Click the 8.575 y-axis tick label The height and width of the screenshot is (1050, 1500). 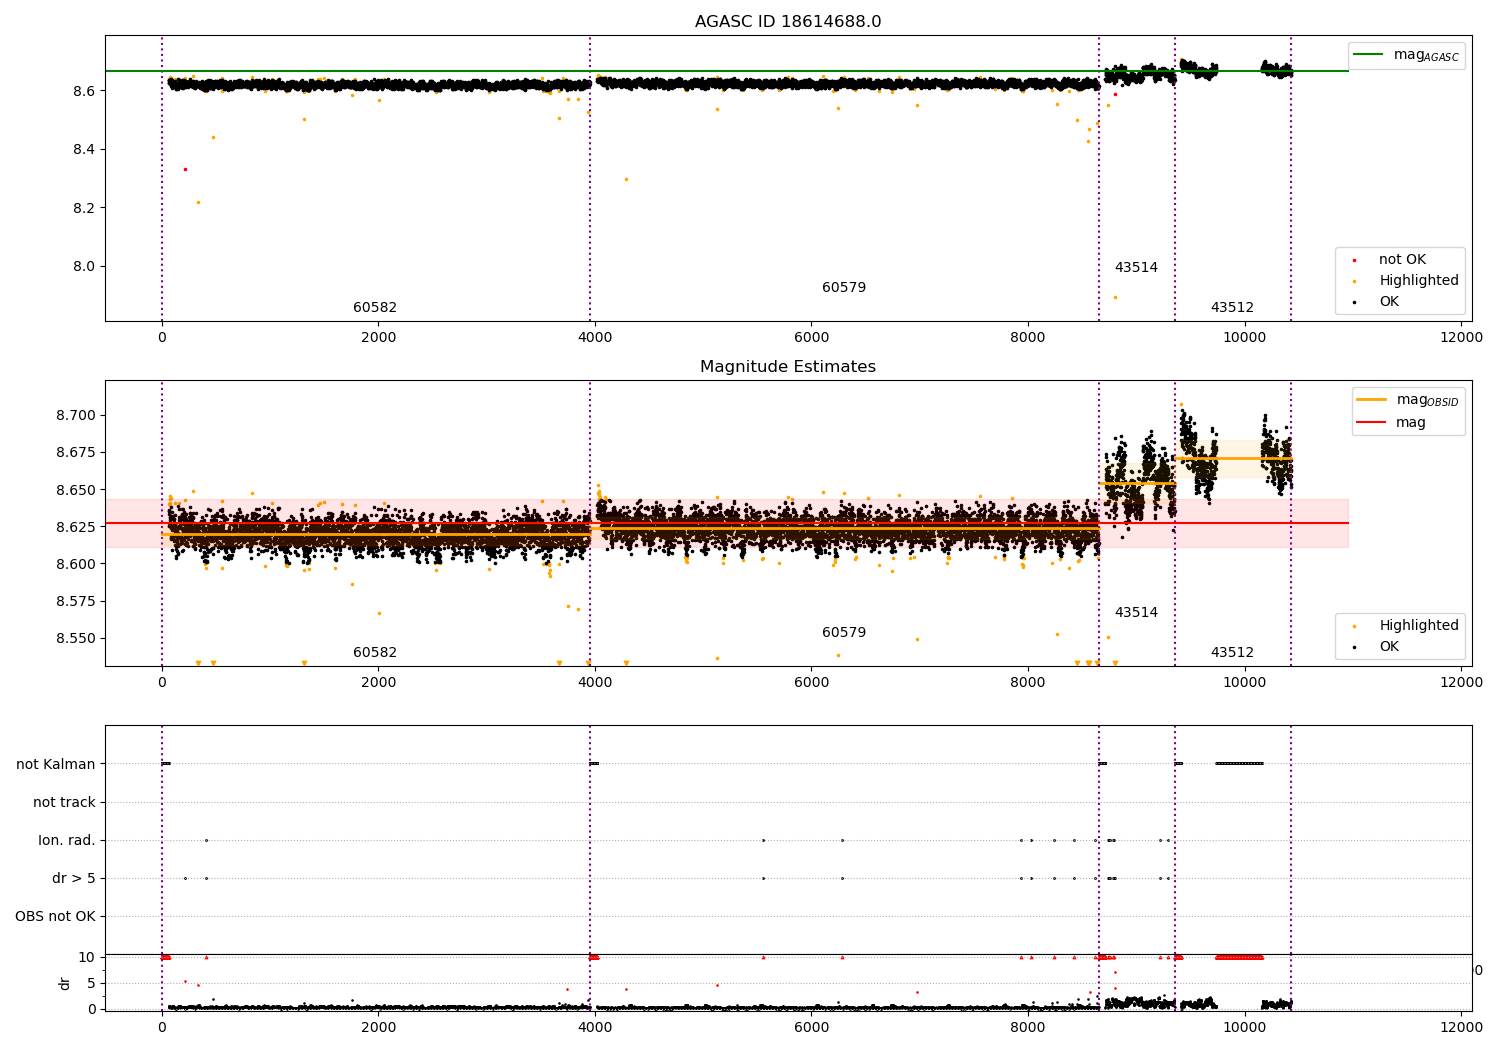click(x=76, y=602)
